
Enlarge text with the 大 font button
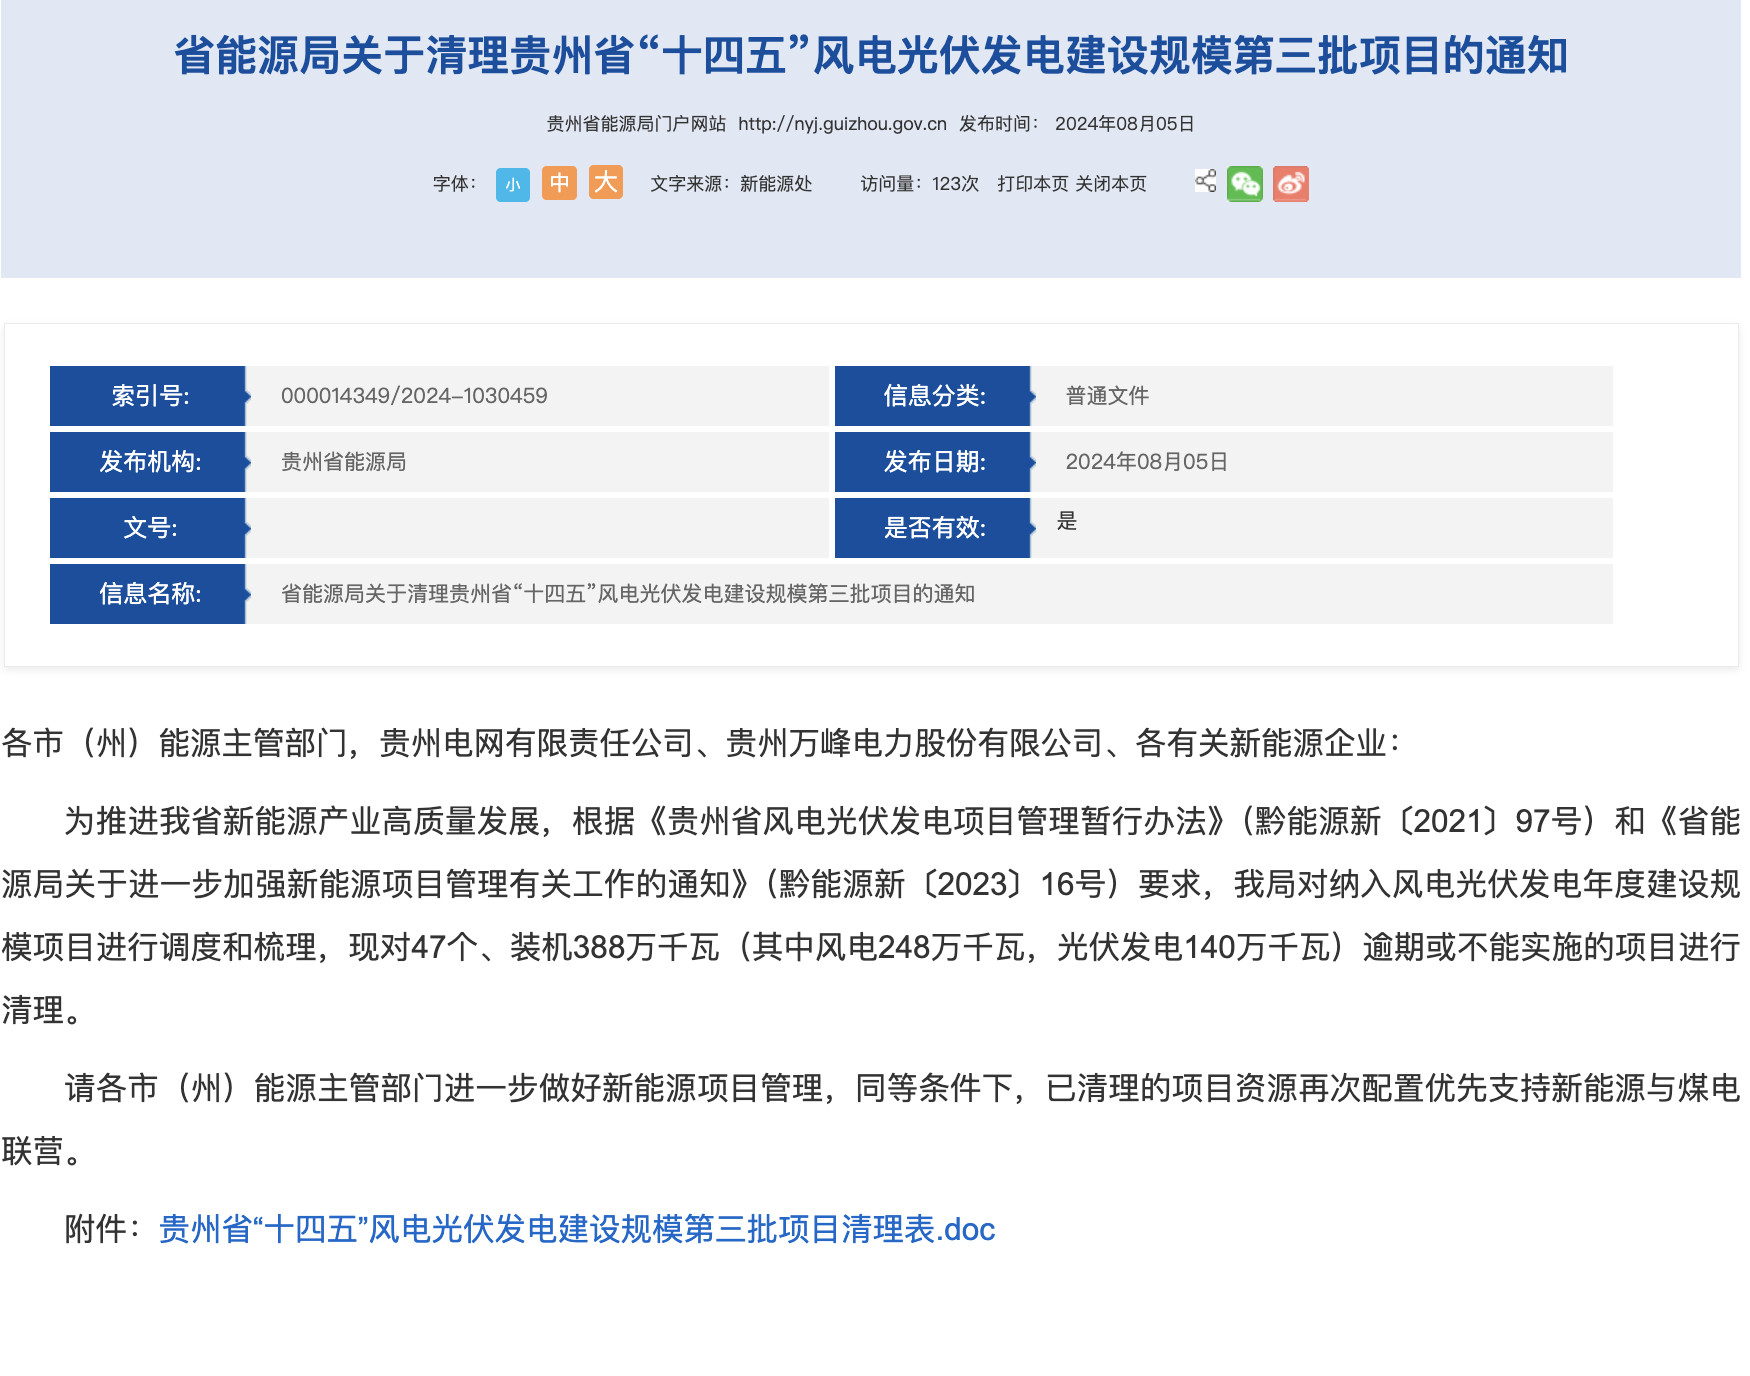(605, 183)
